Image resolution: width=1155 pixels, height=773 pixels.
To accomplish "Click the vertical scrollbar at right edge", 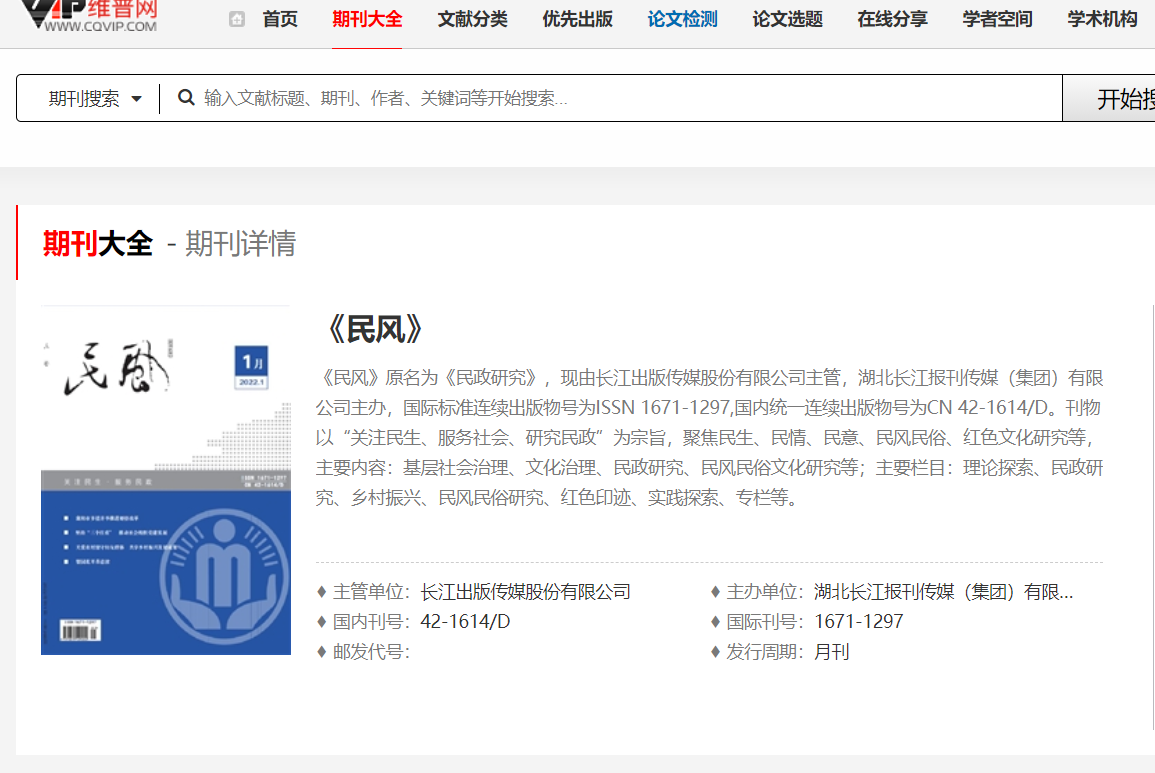I will pos(1152,516).
